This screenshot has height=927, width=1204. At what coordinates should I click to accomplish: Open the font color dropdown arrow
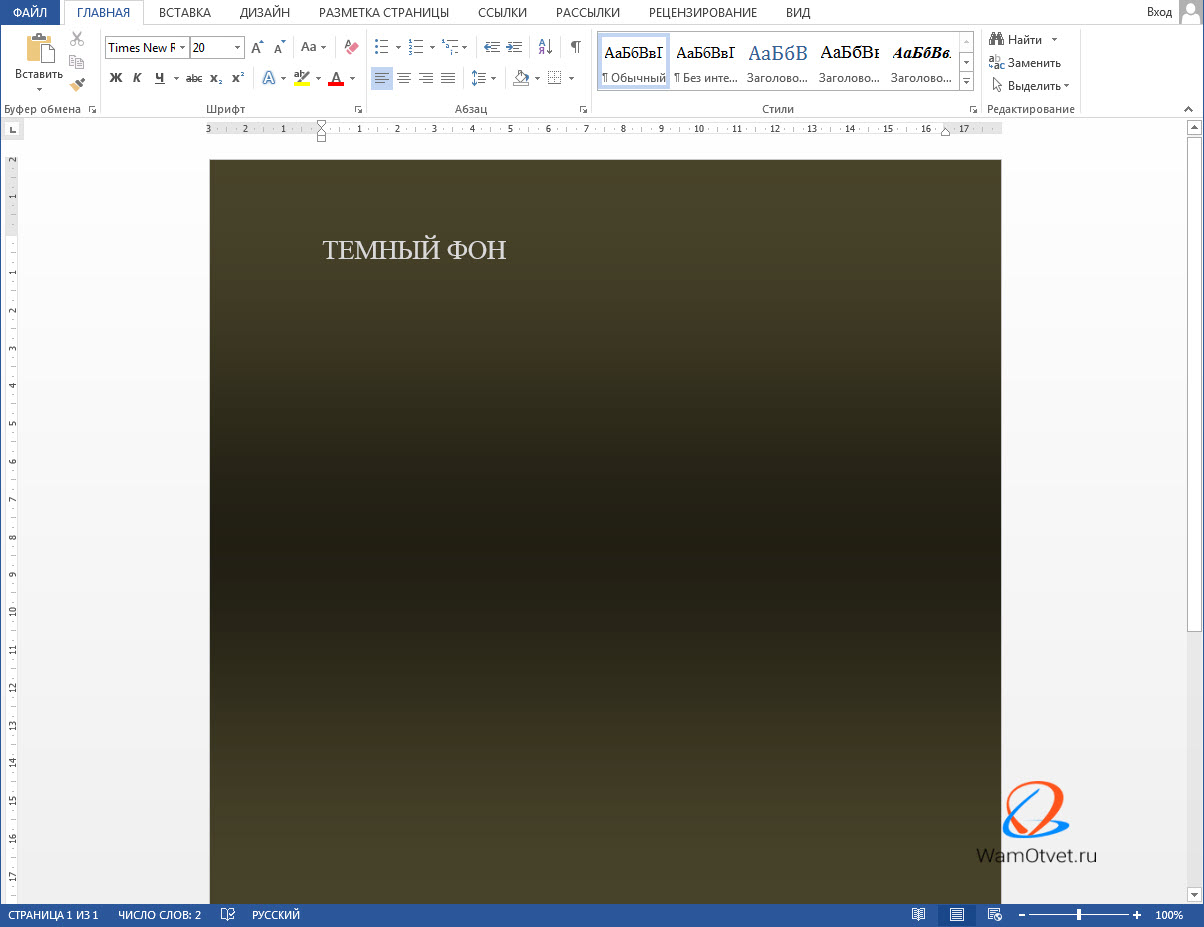(352, 78)
